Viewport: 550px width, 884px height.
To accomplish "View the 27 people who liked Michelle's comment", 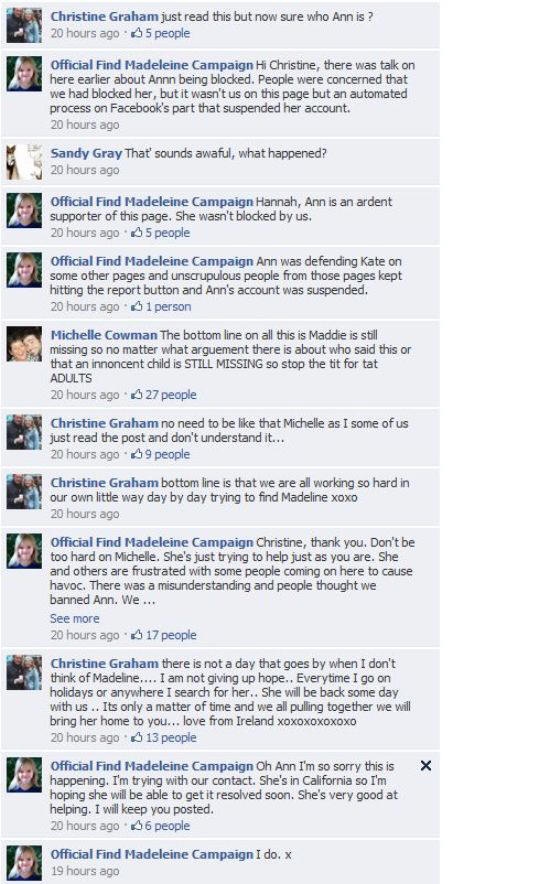I will [x=171, y=395].
